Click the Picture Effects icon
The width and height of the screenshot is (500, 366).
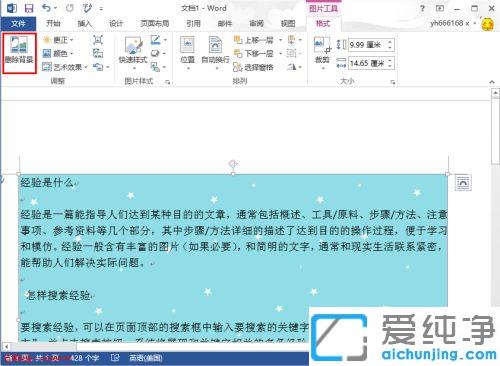[155, 53]
